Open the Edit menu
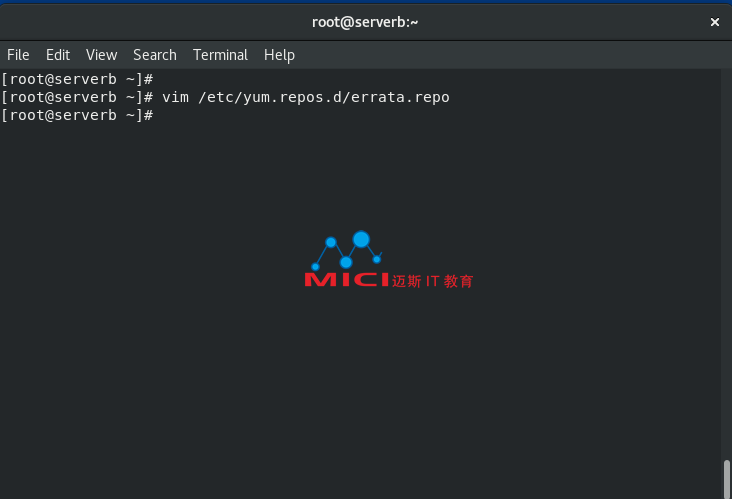Image resolution: width=732 pixels, height=499 pixels. click(x=58, y=55)
